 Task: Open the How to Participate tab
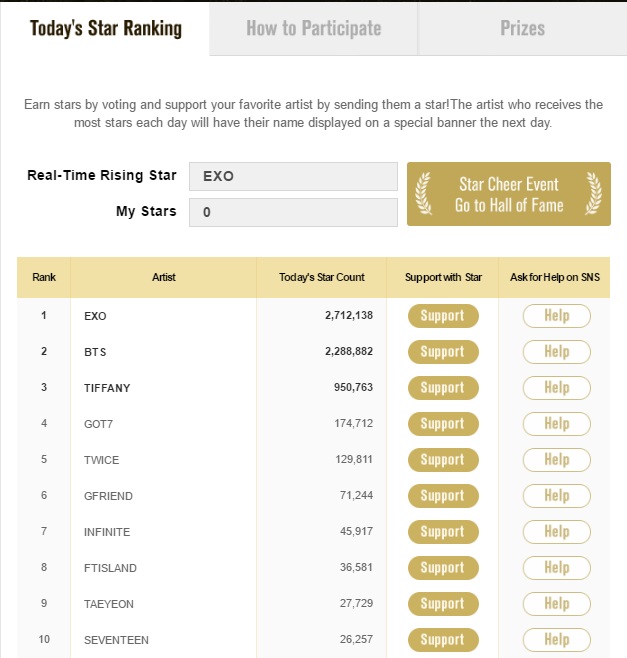[314, 29]
